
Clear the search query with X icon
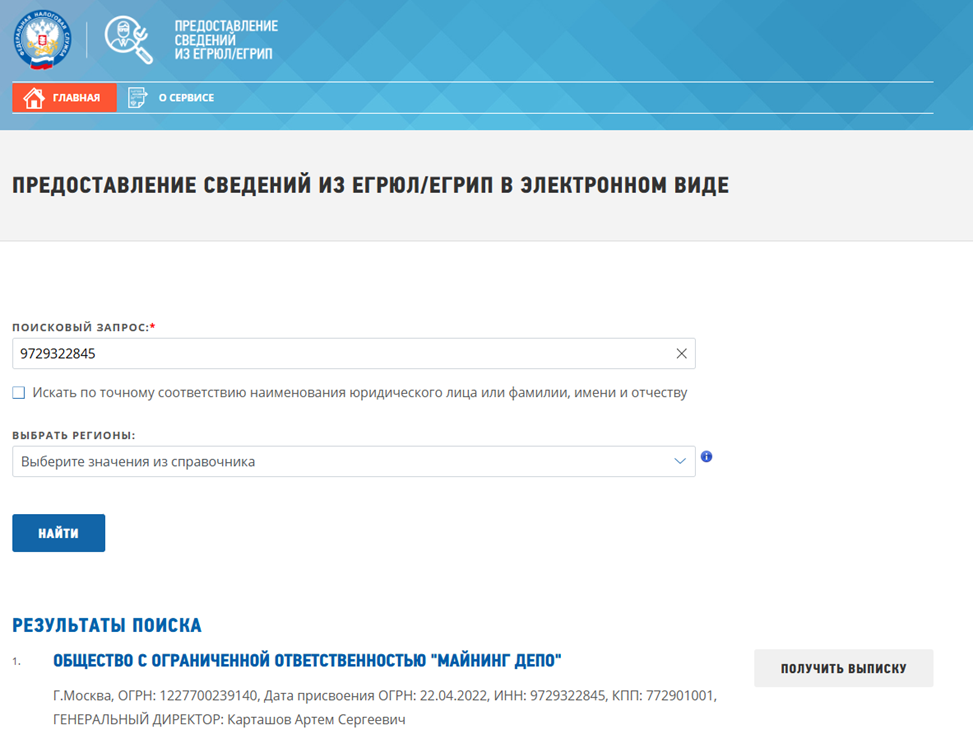[x=681, y=354]
